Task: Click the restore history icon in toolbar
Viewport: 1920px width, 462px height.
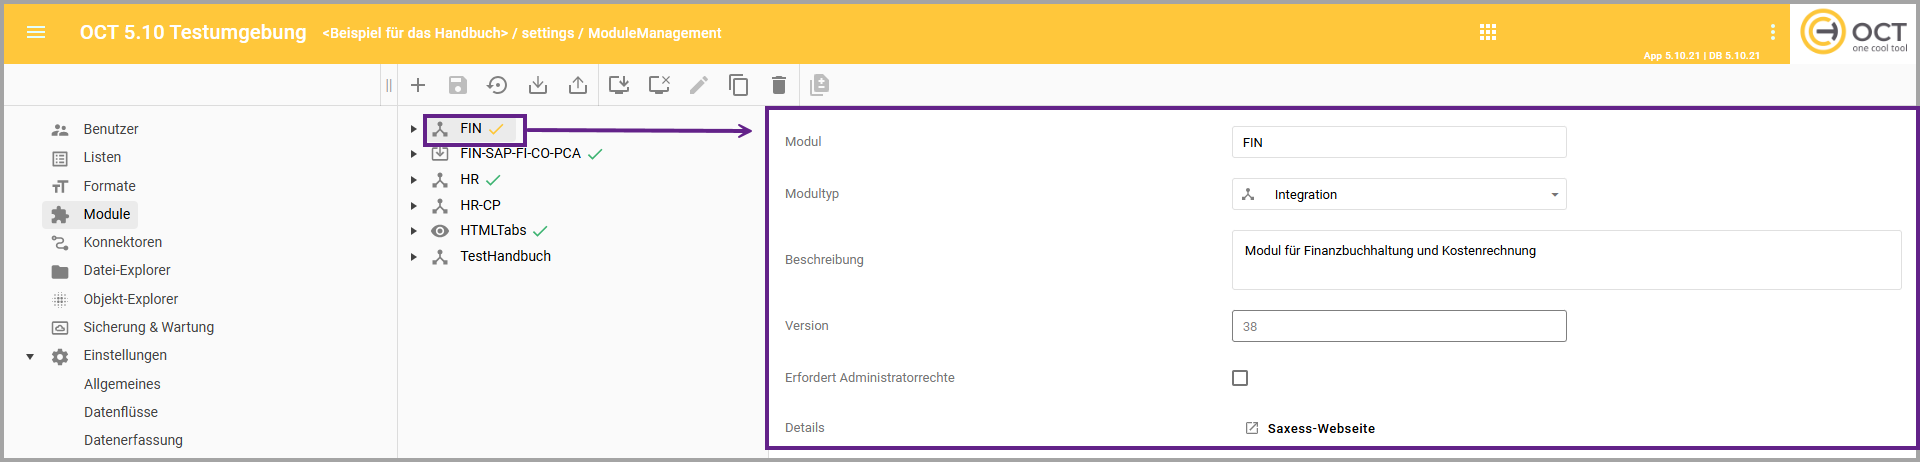Action: click(497, 85)
